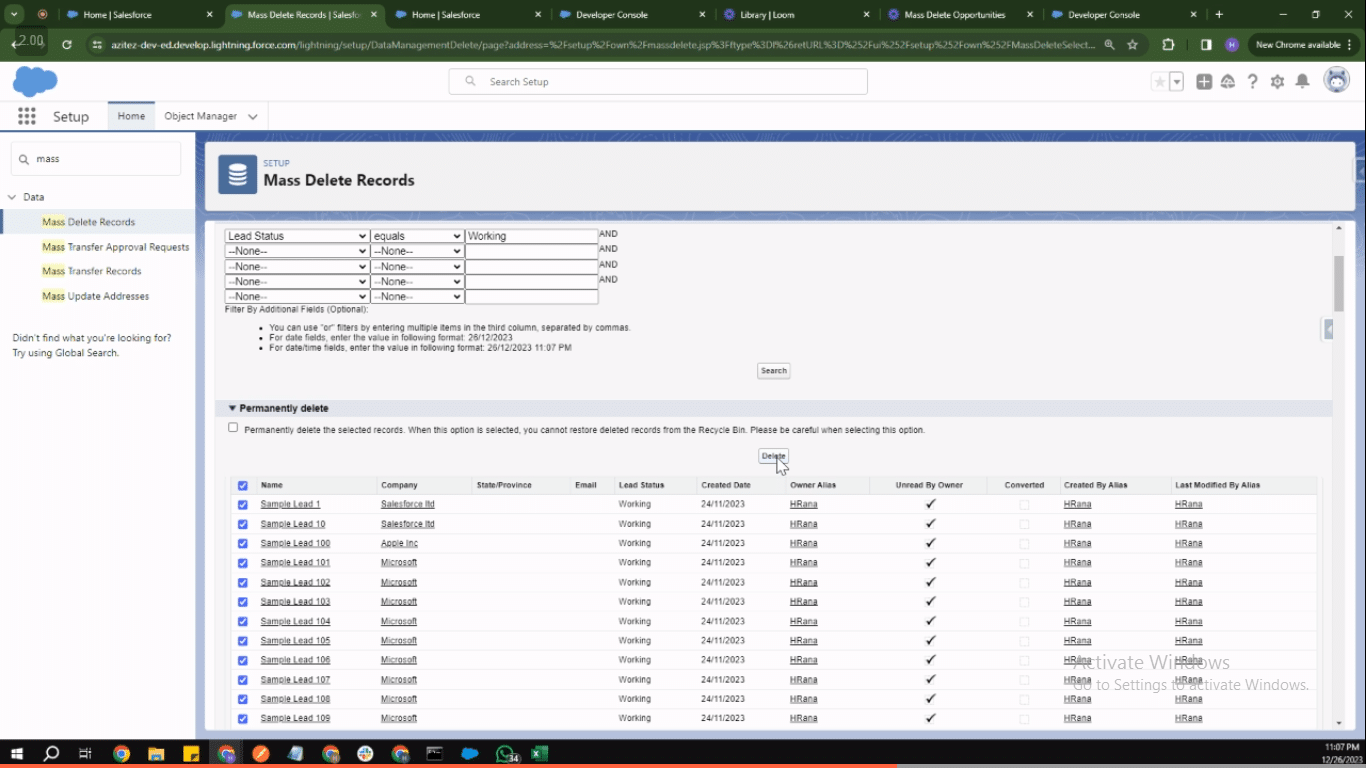This screenshot has height=768, width=1366.
Task: Uncheck the Sample Lead 10 checkbox
Action: [242, 524]
